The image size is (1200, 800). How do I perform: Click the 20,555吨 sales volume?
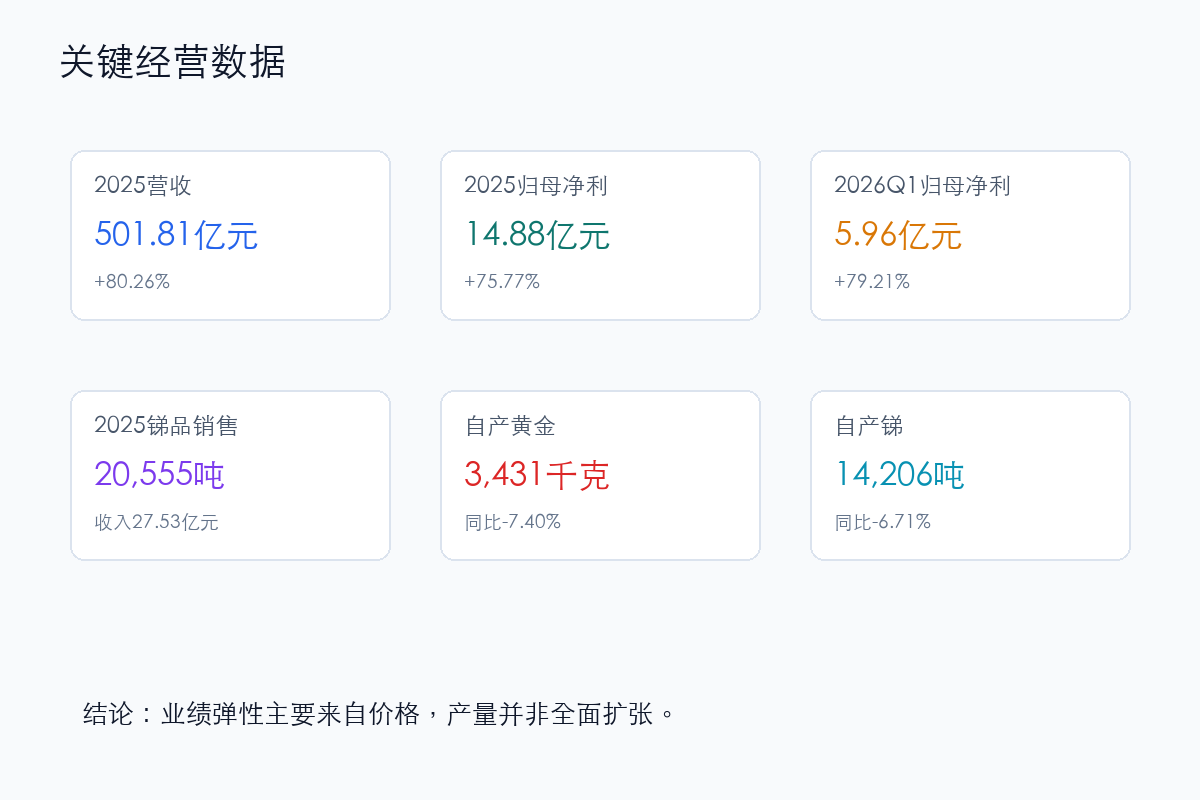tap(160, 474)
